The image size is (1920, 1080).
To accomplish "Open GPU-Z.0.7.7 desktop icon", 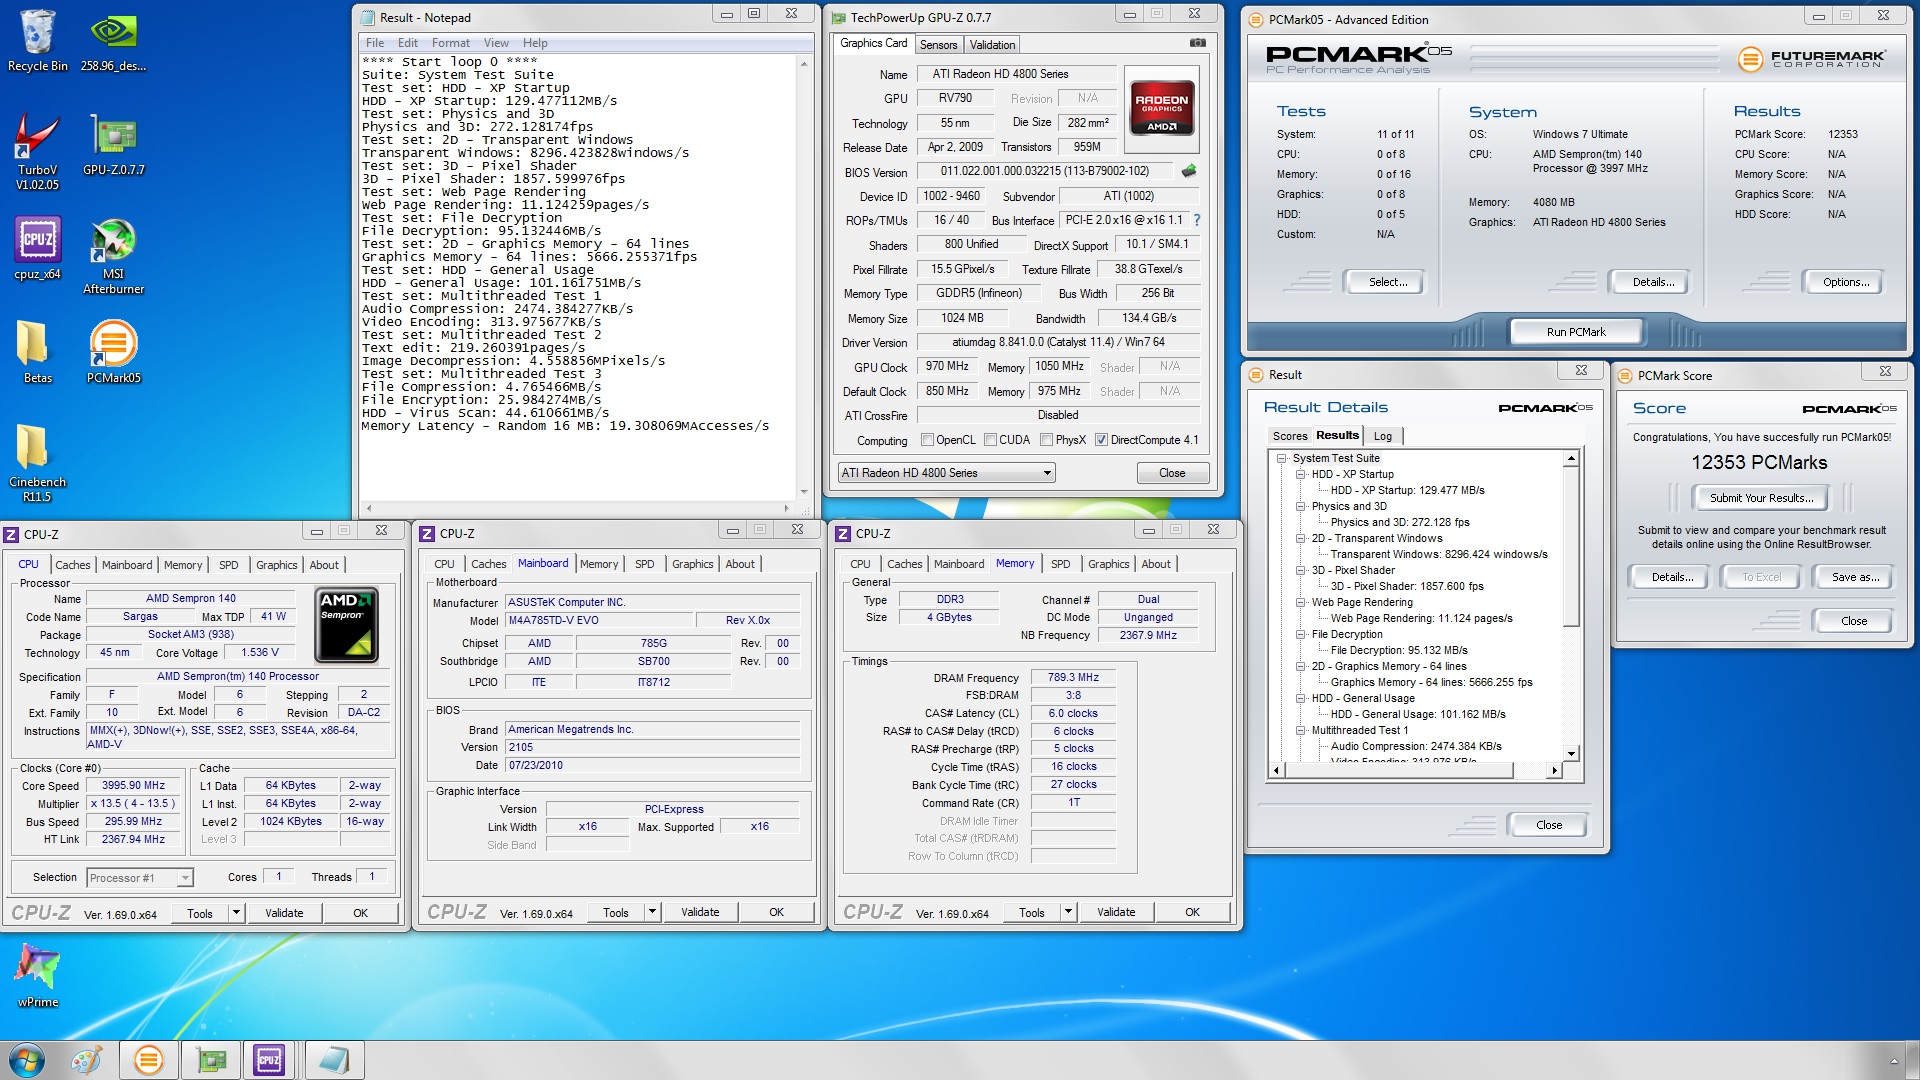I will pyautogui.click(x=113, y=145).
